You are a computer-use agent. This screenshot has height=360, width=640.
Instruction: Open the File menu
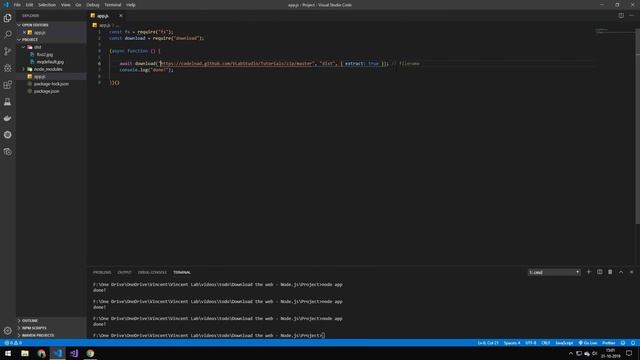17,5
